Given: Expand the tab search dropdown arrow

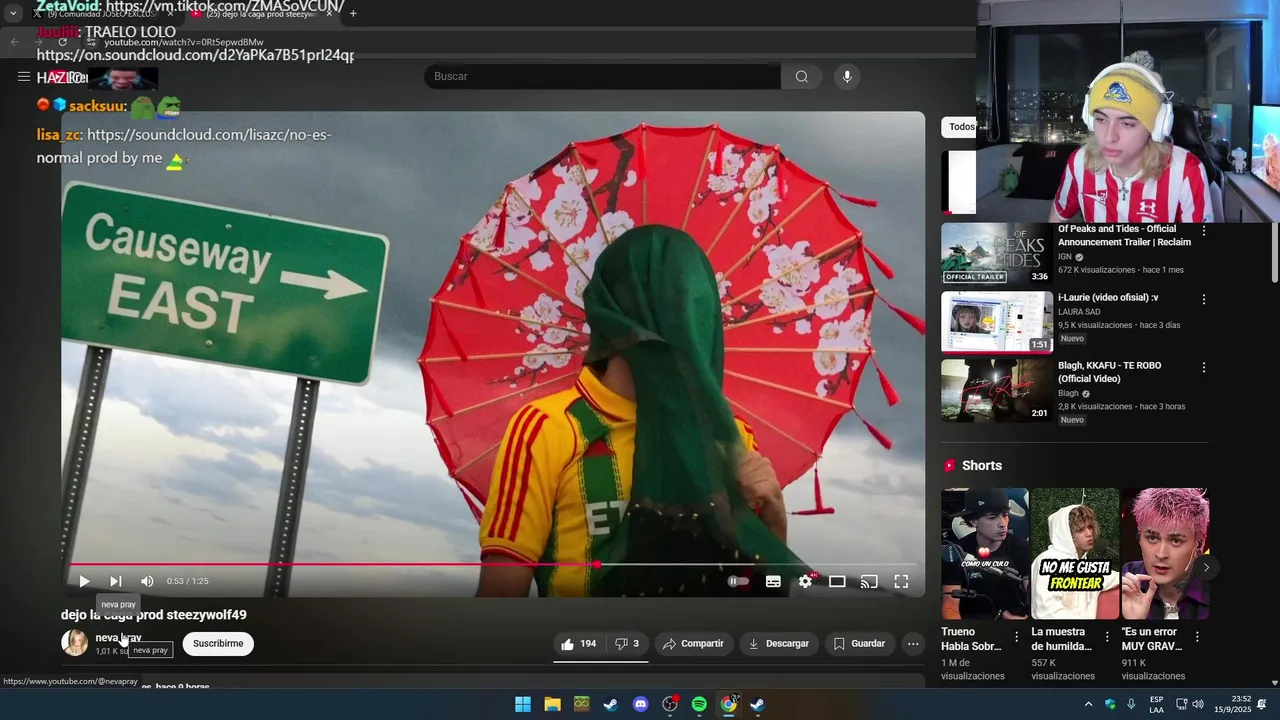Looking at the screenshot, I should (13, 14).
